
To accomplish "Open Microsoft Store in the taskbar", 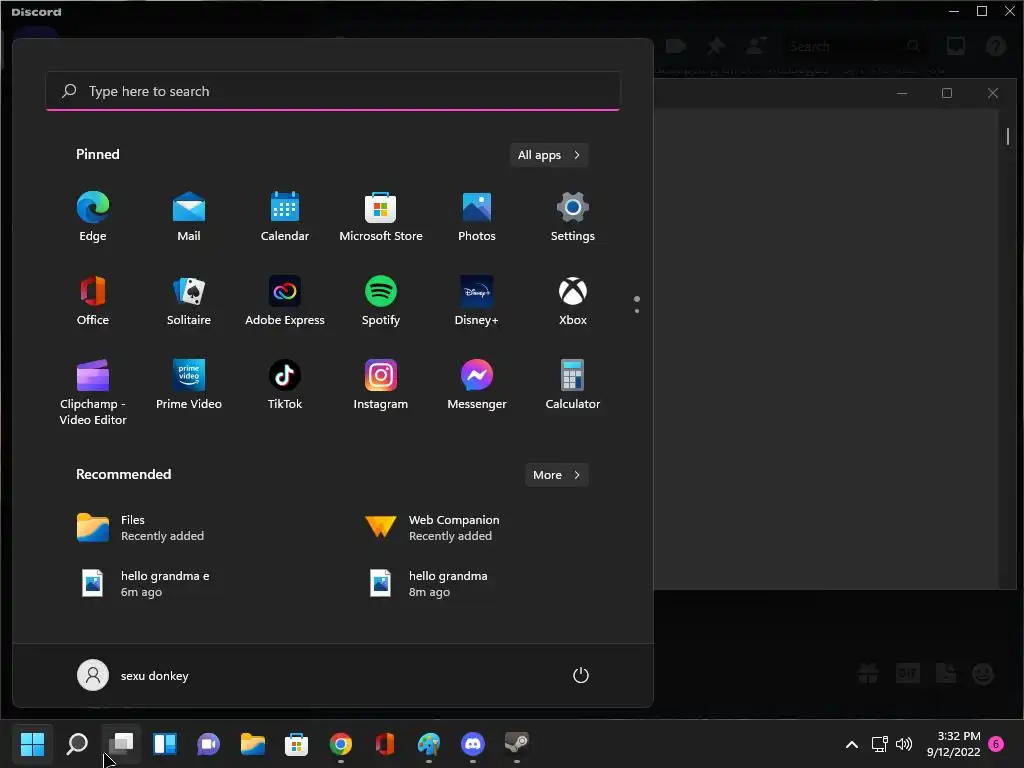I will pos(296,743).
